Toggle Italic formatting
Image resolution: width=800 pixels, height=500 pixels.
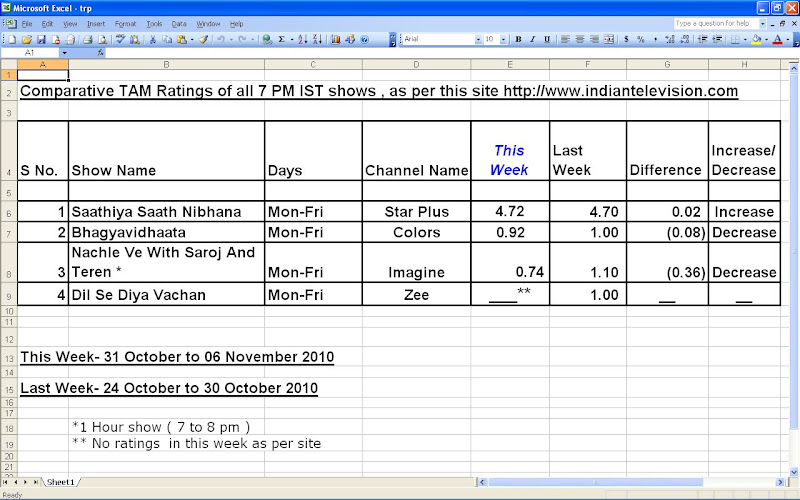[x=532, y=39]
